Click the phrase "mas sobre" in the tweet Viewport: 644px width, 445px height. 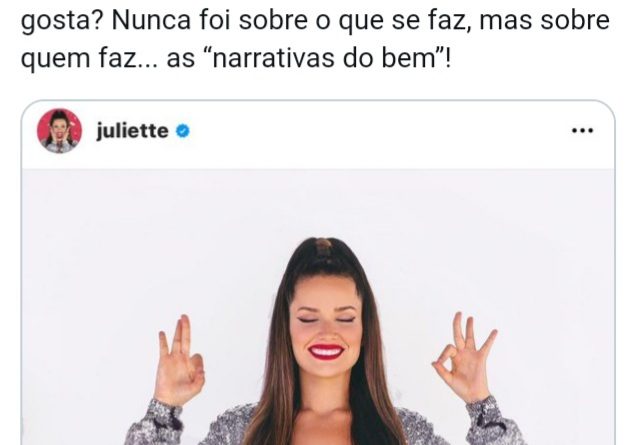click(x=544, y=20)
